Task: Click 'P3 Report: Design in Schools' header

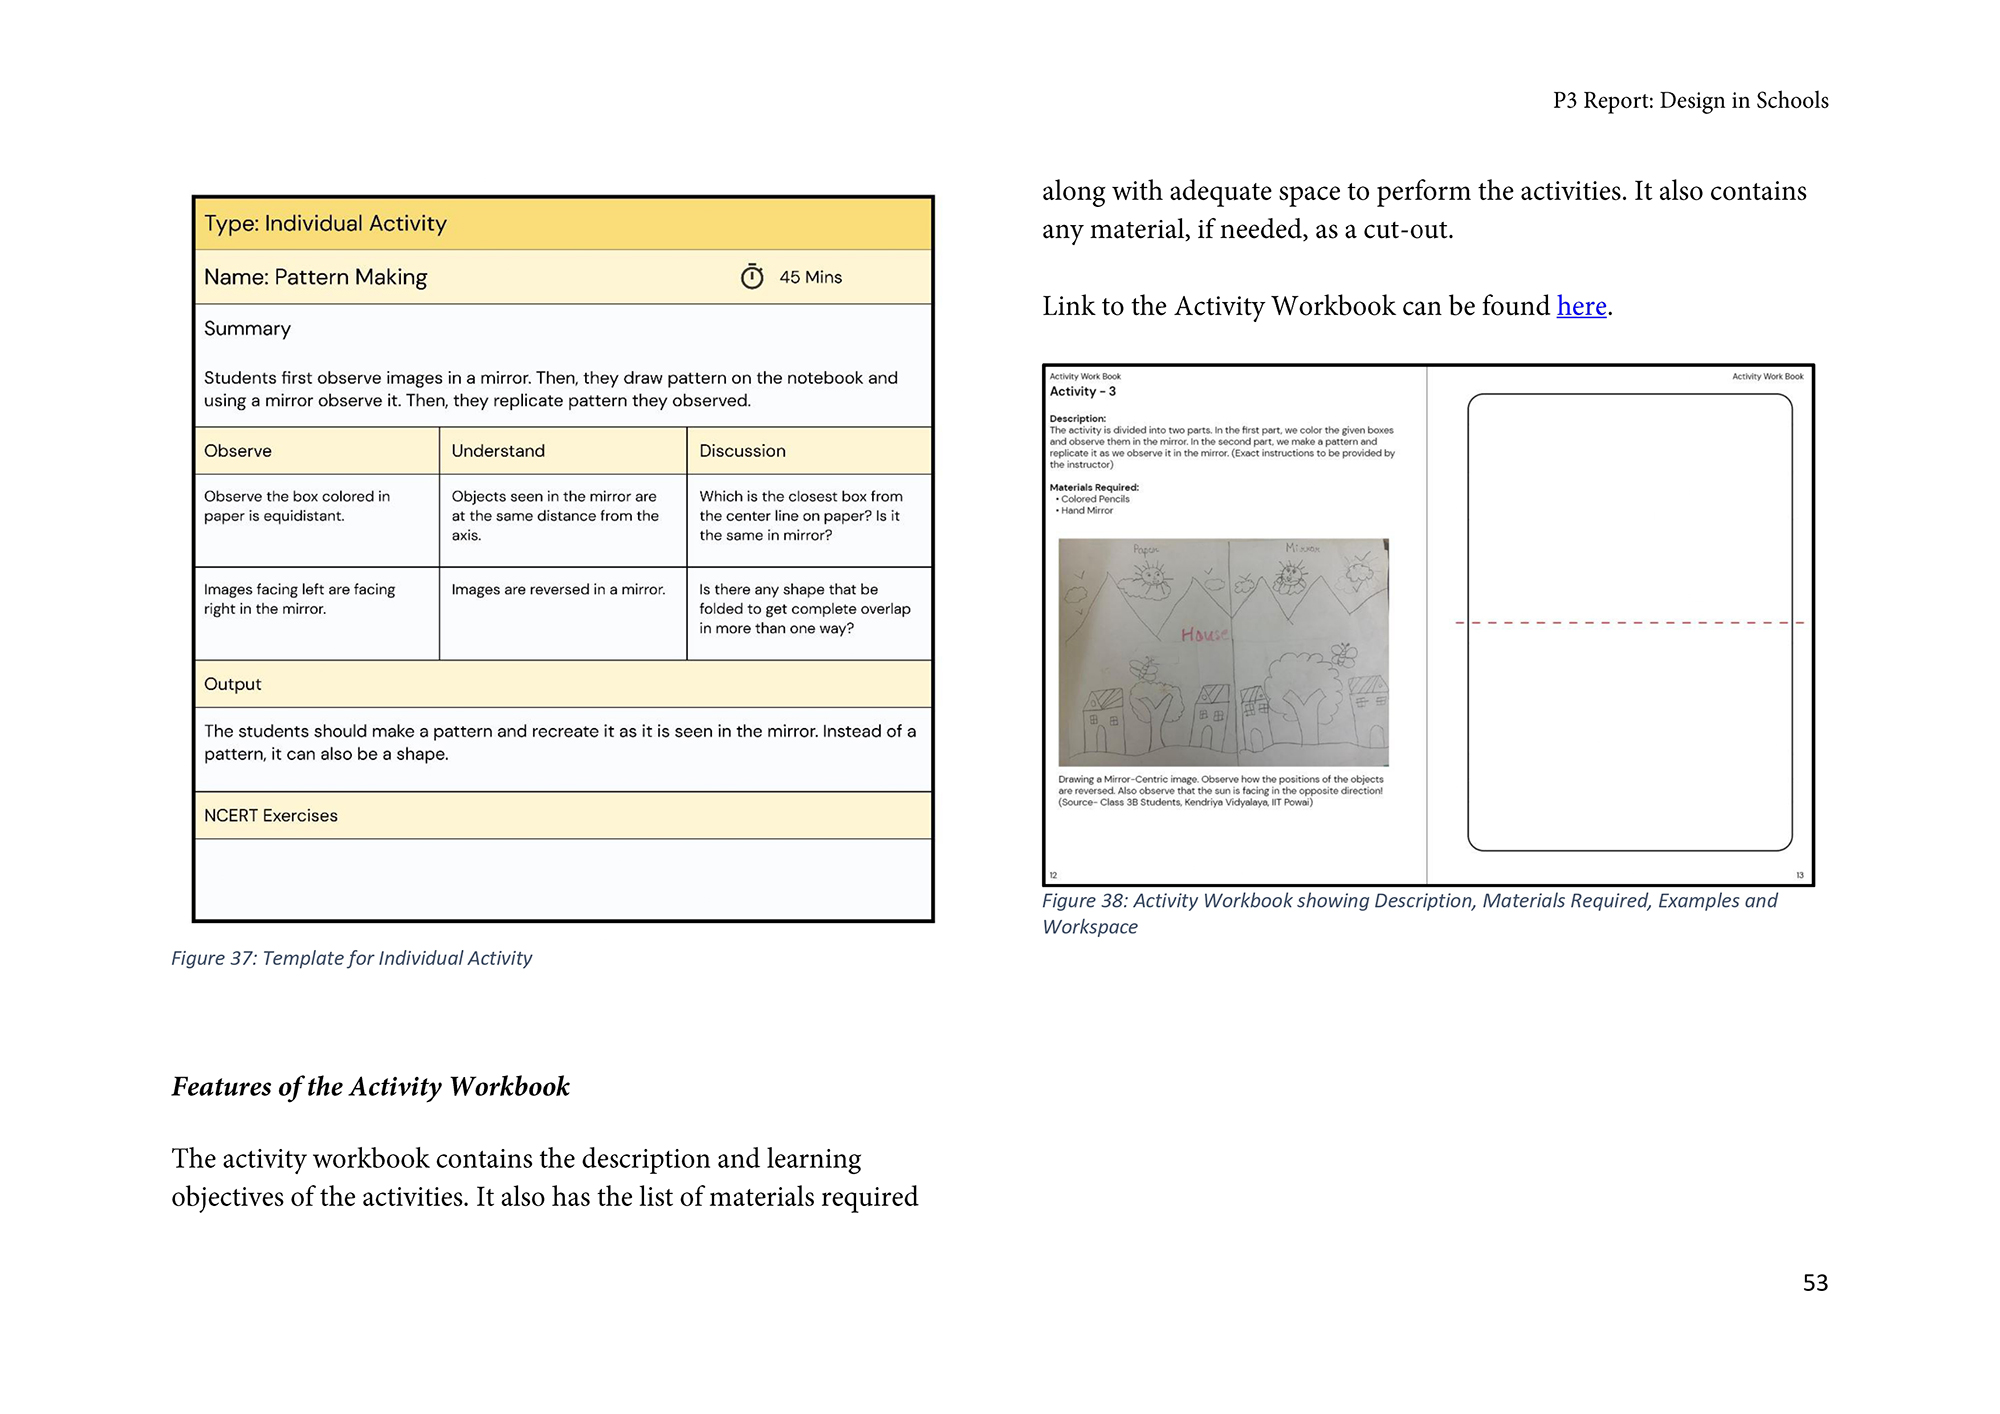Action: (x=1690, y=101)
